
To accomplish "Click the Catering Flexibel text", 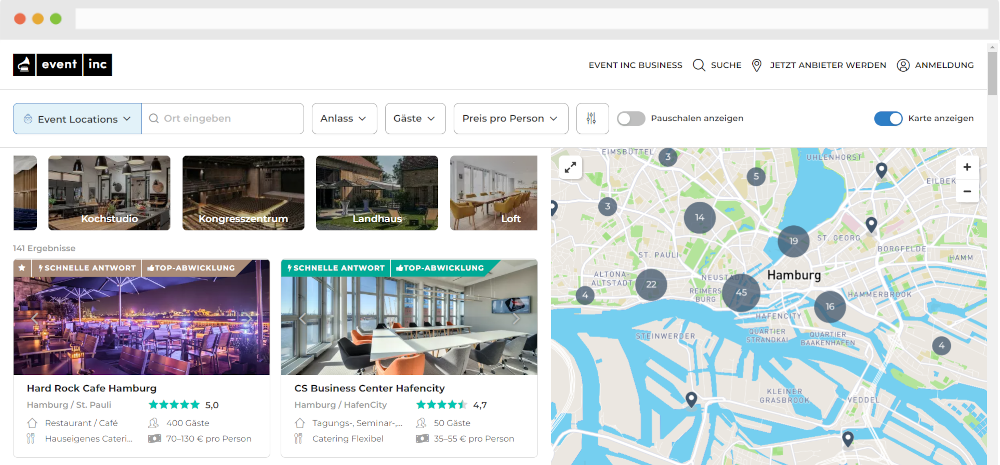I will 348,439.
